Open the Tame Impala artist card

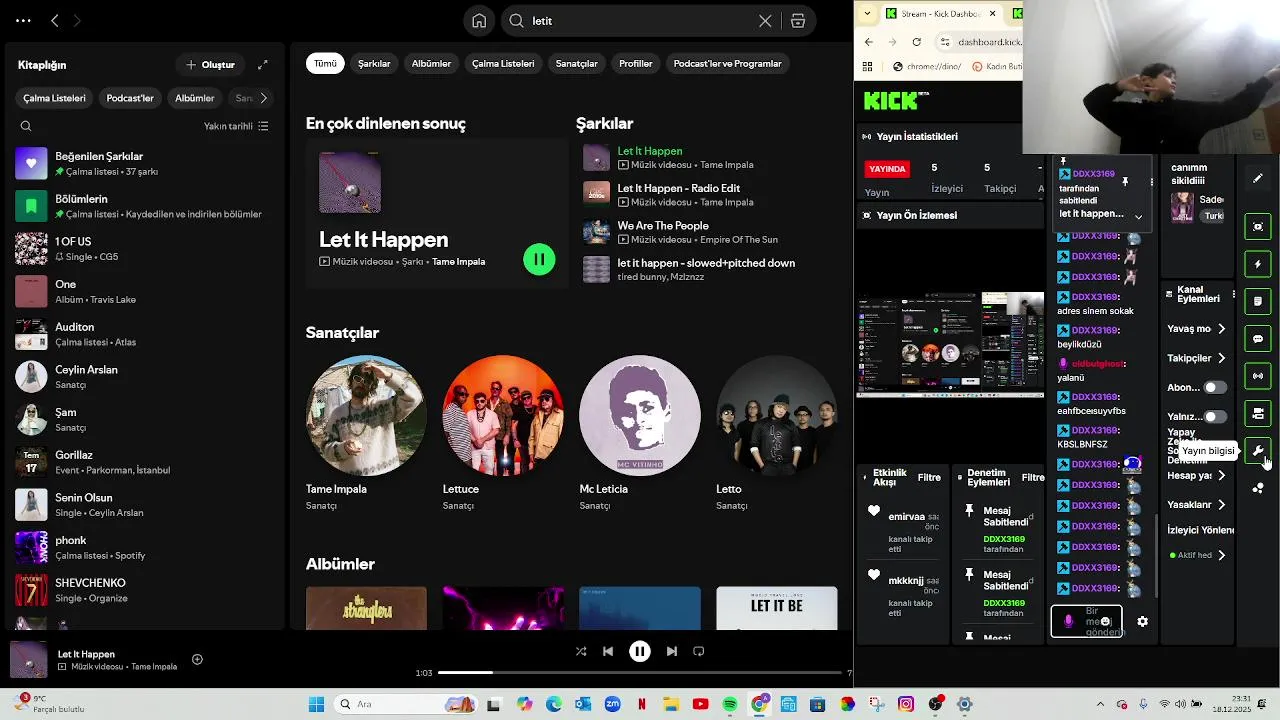pos(366,433)
